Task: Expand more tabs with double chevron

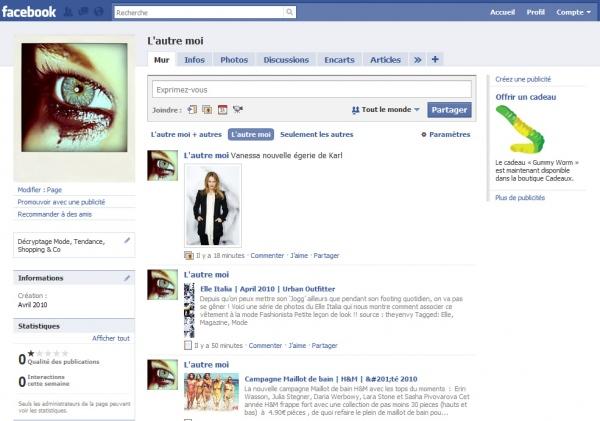Action: point(417,60)
